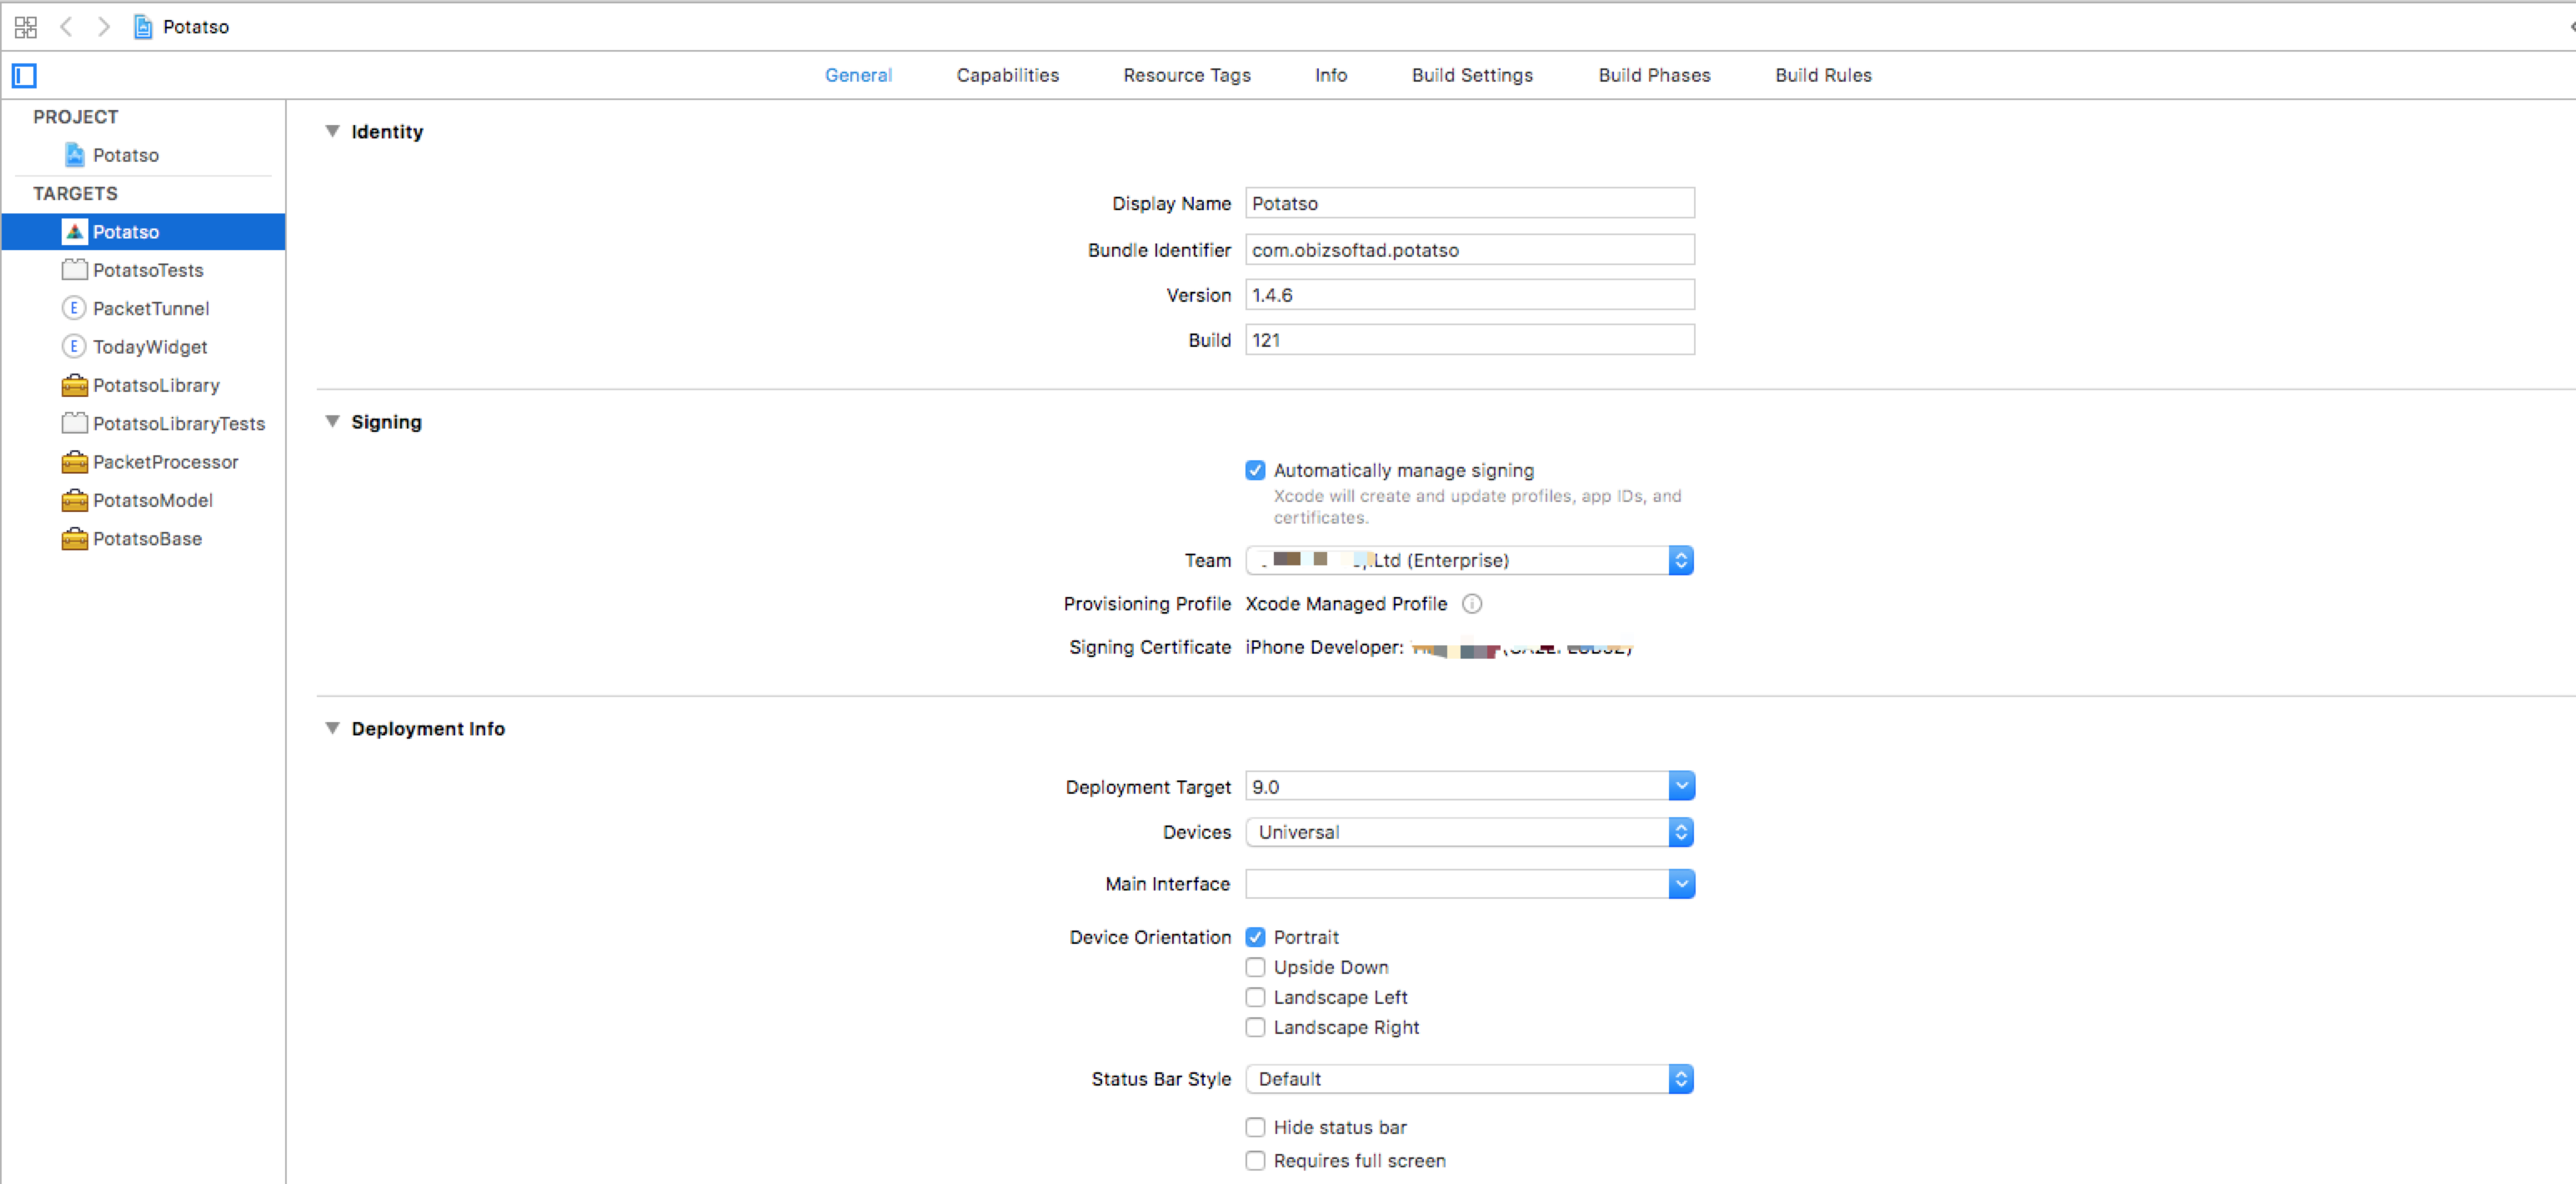Viewport: 2576px width, 1184px height.
Task: Enable the Landscape Left orientation
Action: 1255,998
